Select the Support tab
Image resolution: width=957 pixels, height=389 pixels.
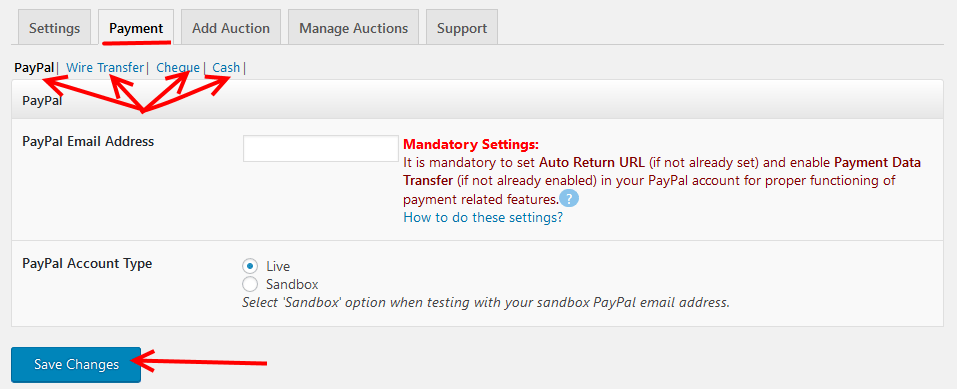click(x=462, y=28)
